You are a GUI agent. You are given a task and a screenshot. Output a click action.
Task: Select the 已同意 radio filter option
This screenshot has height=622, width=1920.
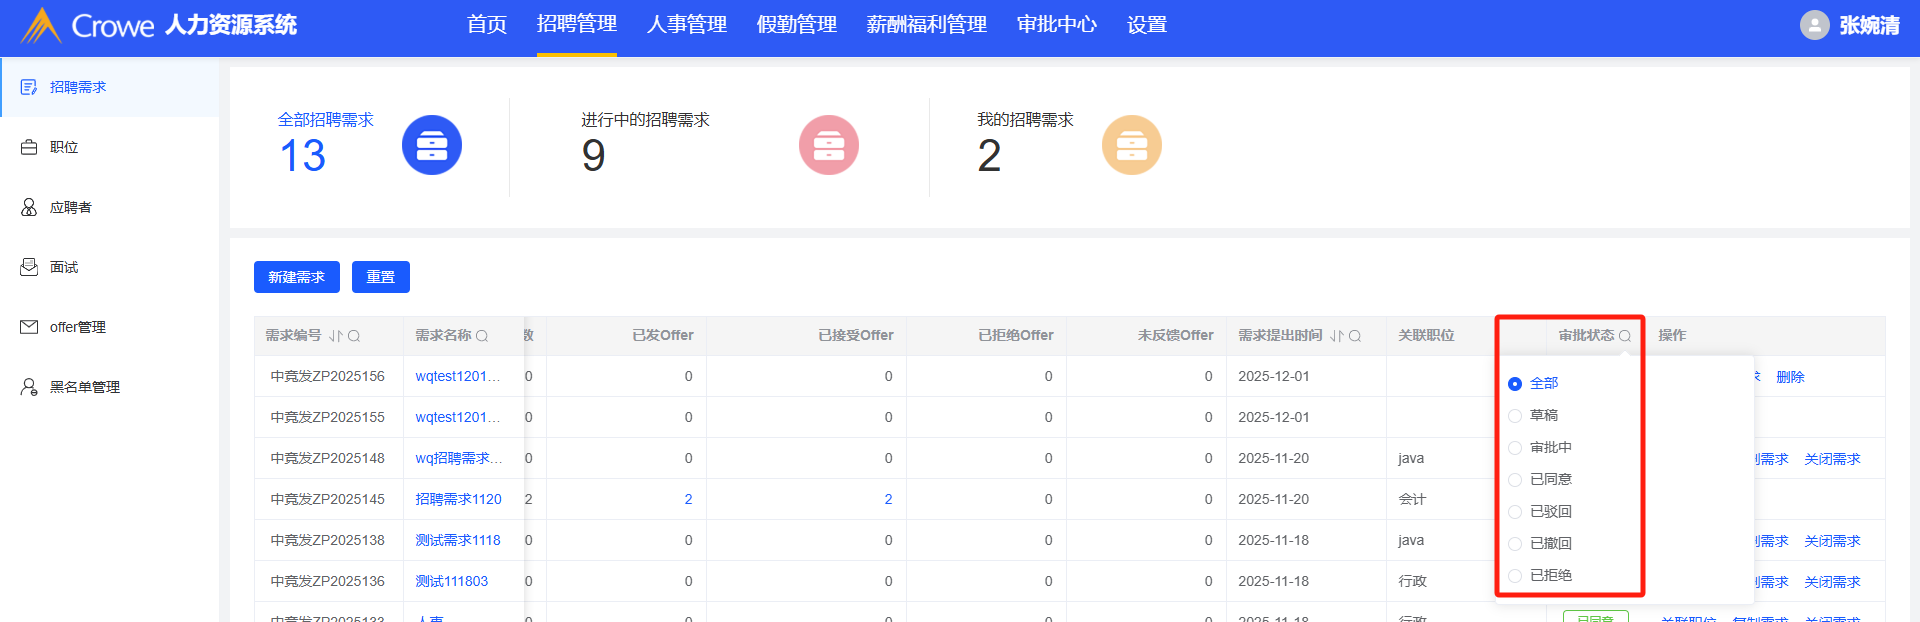(1515, 480)
